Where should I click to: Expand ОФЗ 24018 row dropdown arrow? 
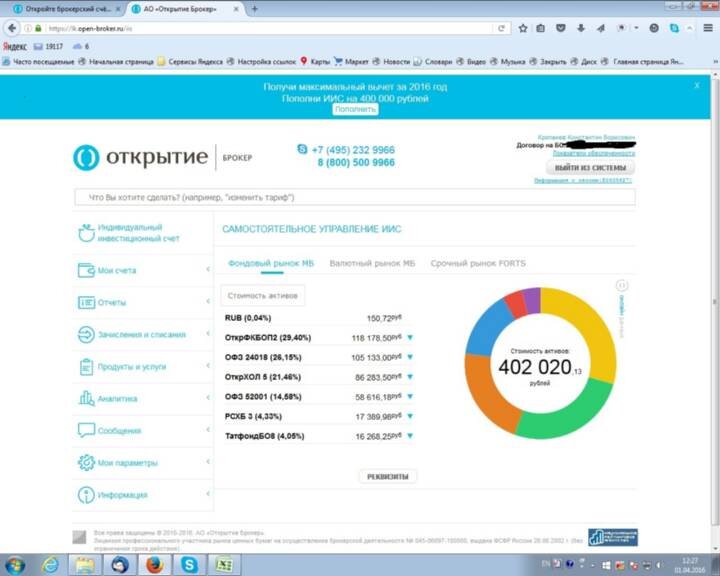coord(410,357)
